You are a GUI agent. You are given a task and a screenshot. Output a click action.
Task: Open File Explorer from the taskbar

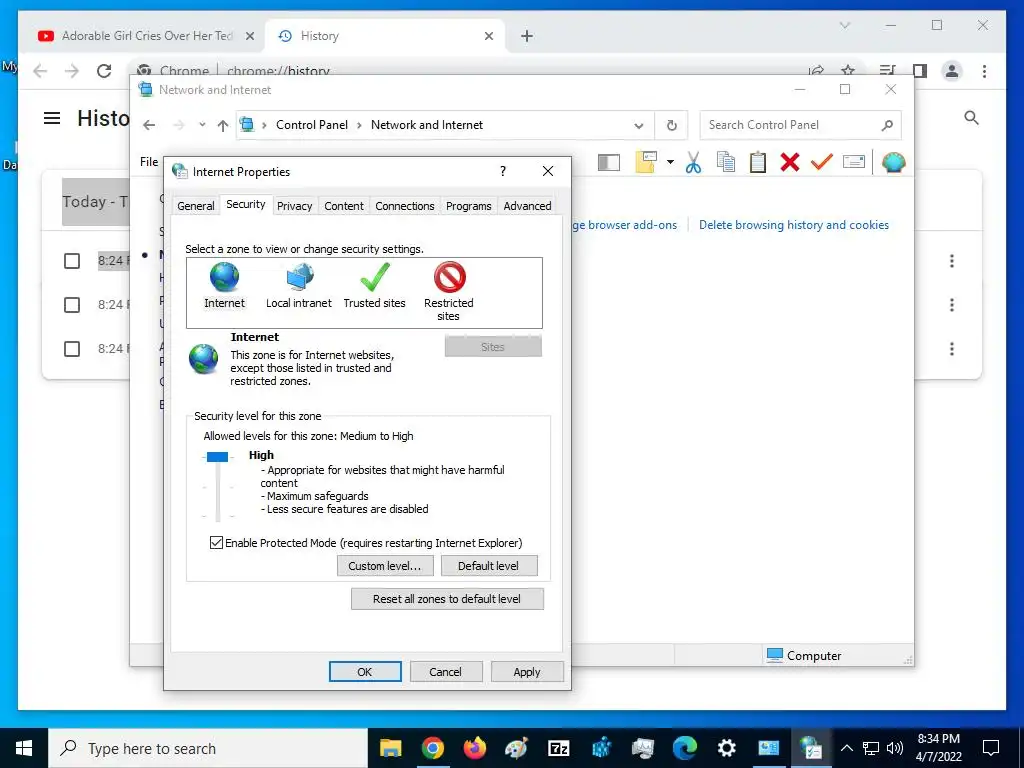point(391,748)
